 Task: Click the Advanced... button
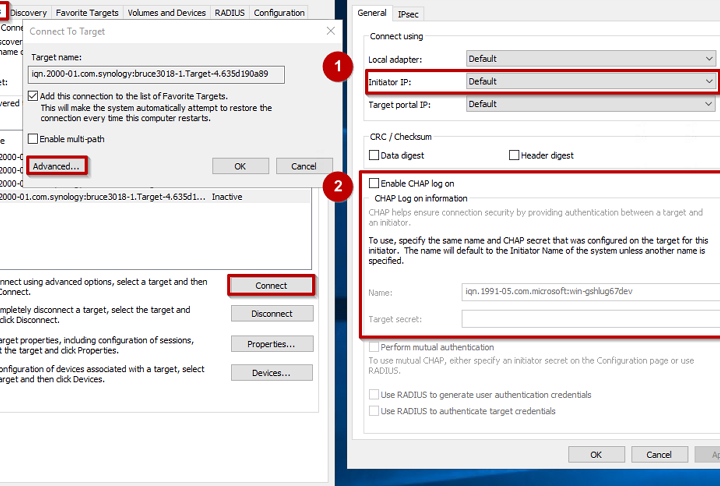55,166
